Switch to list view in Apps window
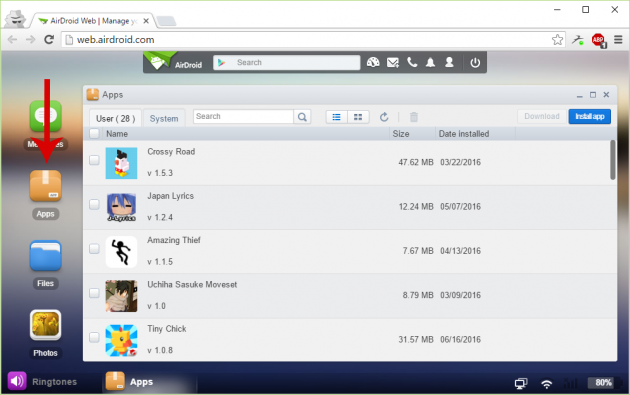 click(336, 117)
